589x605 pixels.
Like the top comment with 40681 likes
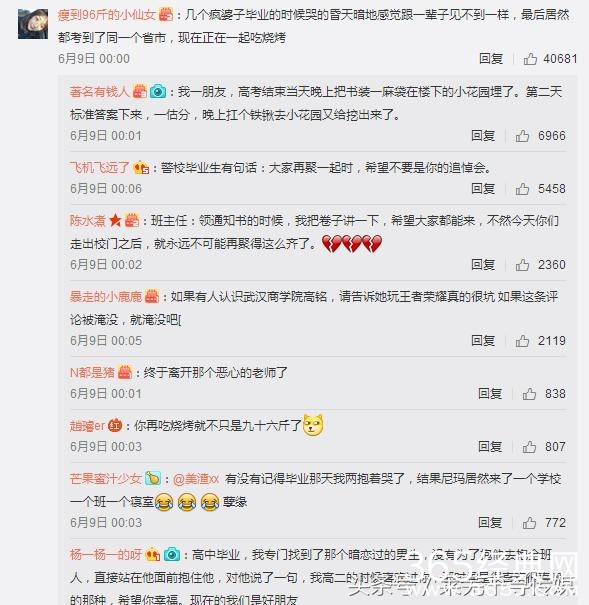click(530, 59)
